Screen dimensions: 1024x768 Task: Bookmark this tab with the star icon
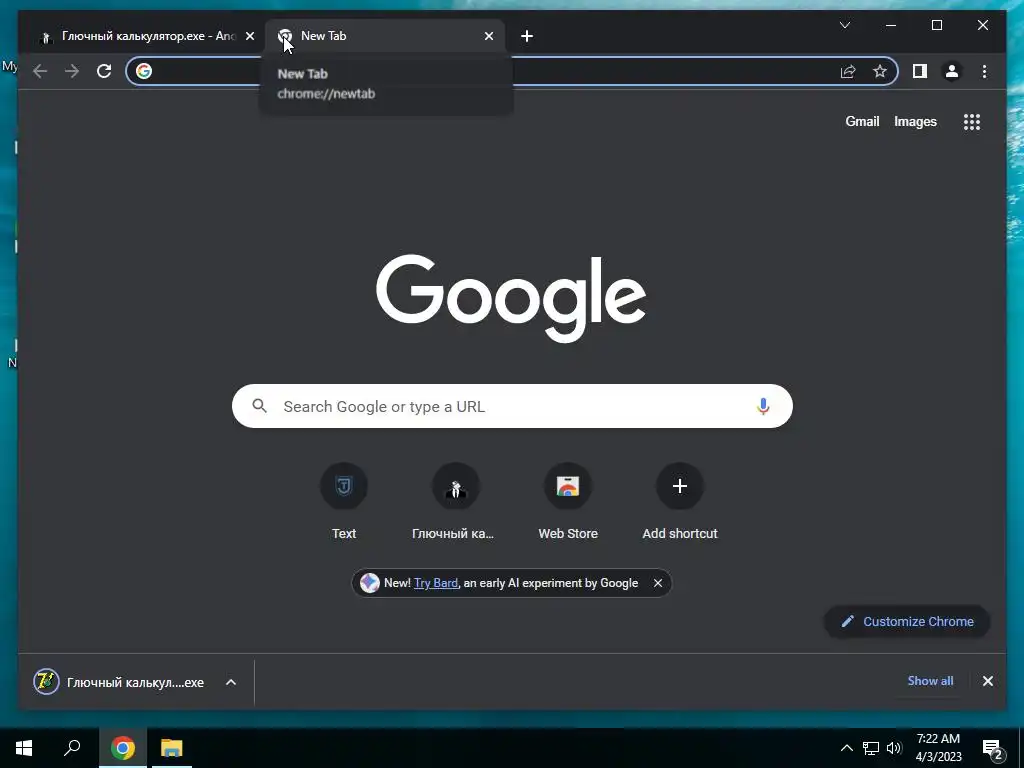coord(880,71)
